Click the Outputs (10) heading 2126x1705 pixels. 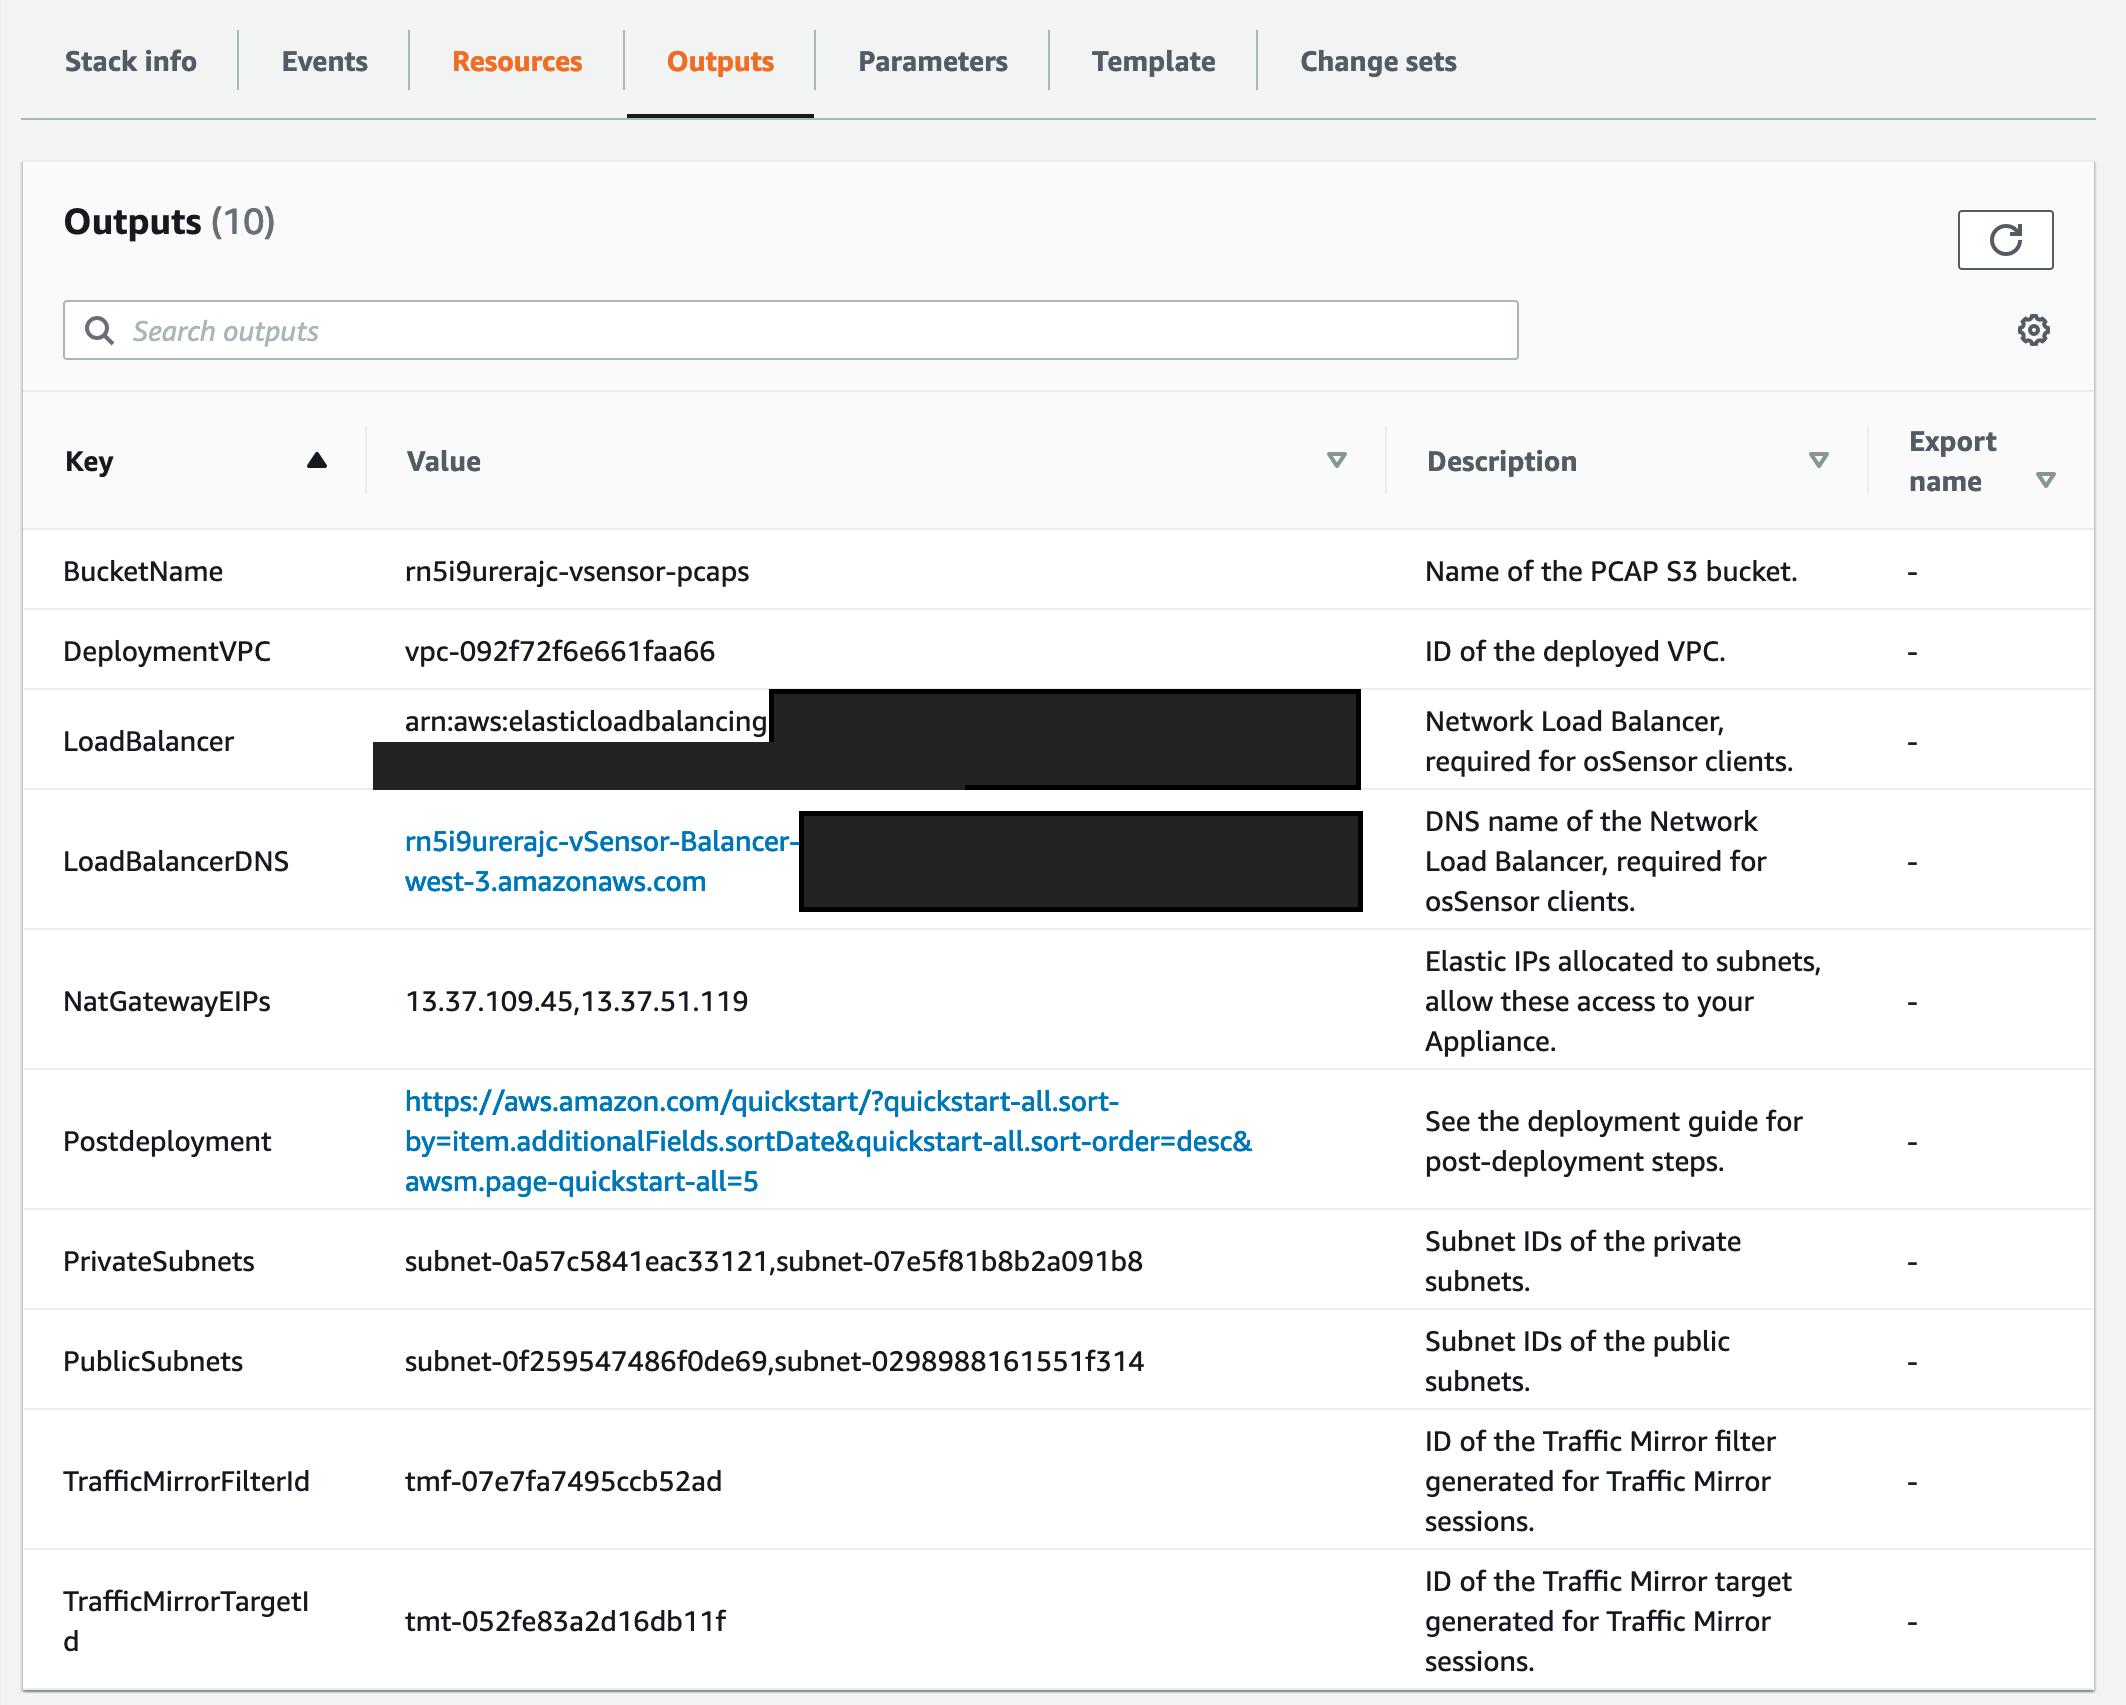[169, 221]
